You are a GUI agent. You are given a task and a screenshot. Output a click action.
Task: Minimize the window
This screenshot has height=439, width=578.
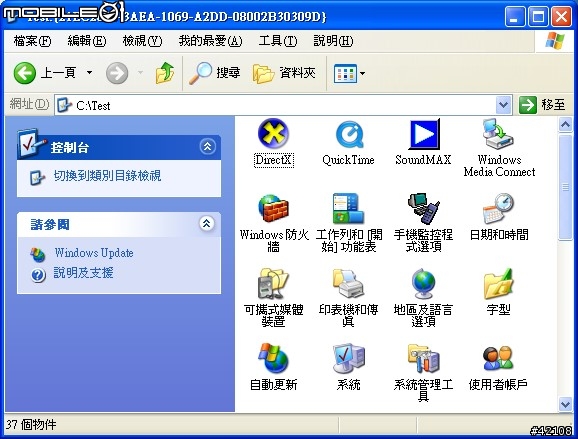point(515,16)
